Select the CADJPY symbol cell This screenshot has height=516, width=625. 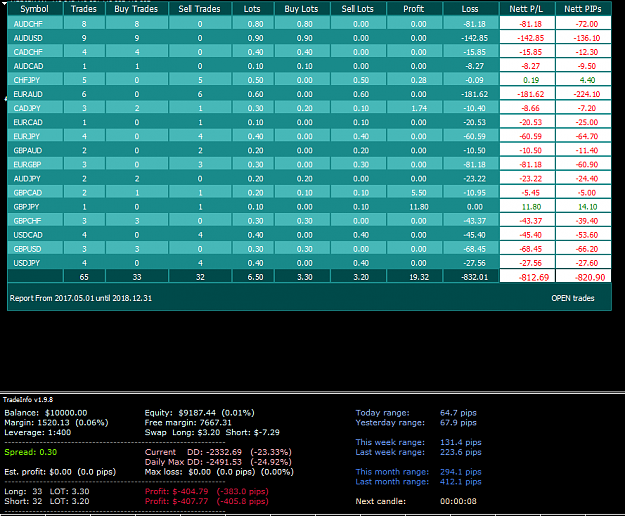click(35, 108)
